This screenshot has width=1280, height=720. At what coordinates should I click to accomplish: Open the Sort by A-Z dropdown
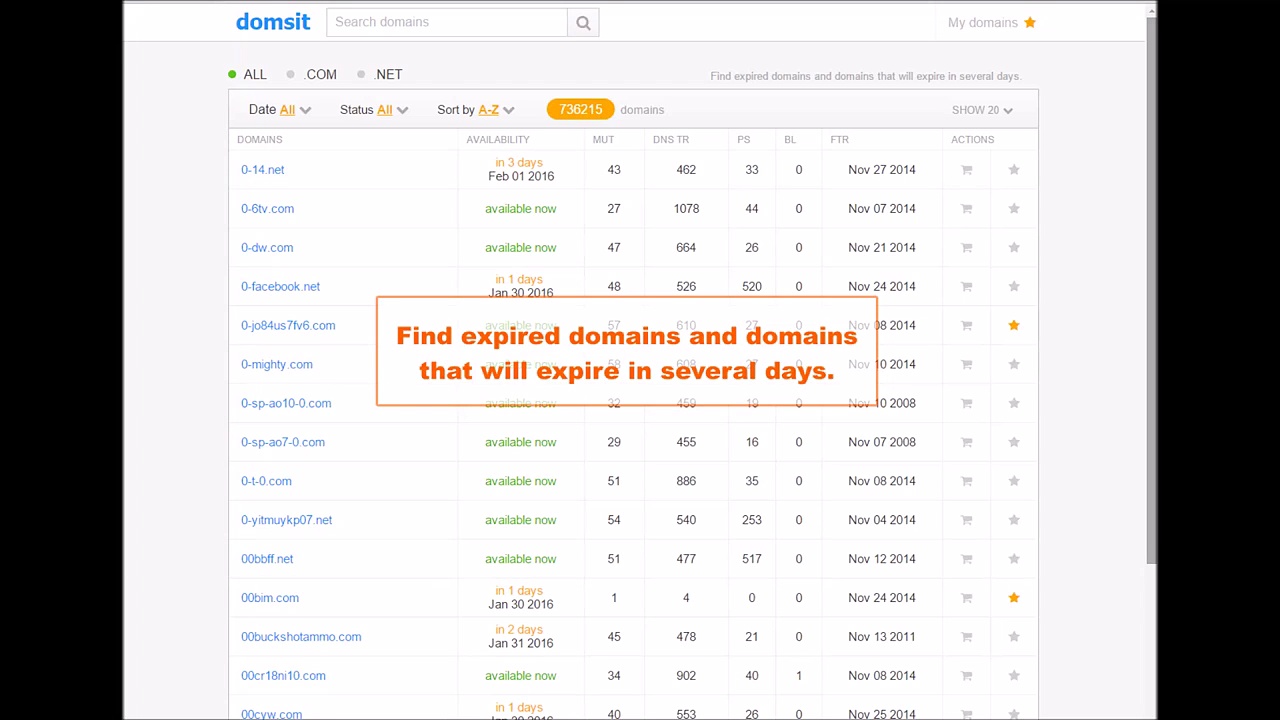pyautogui.click(x=476, y=110)
